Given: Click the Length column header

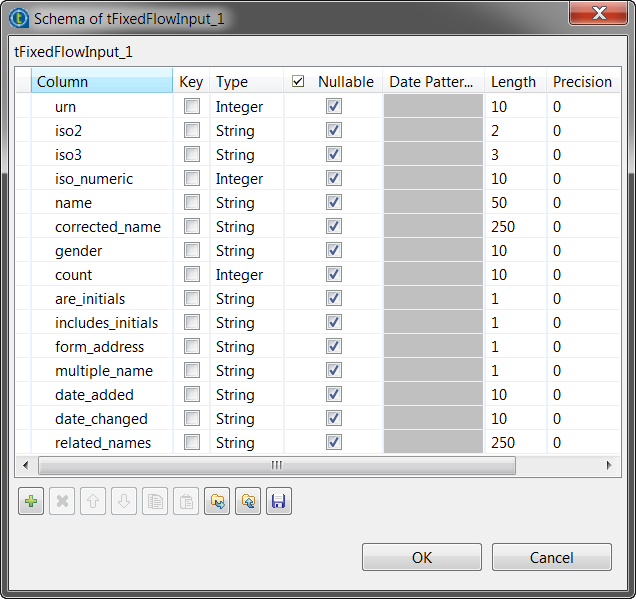Looking at the screenshot, I should (516, 82).
